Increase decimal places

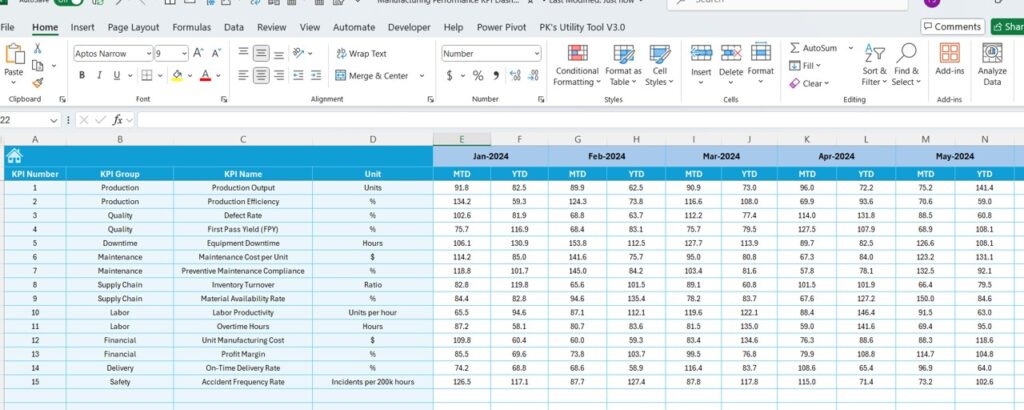[515, 76]
